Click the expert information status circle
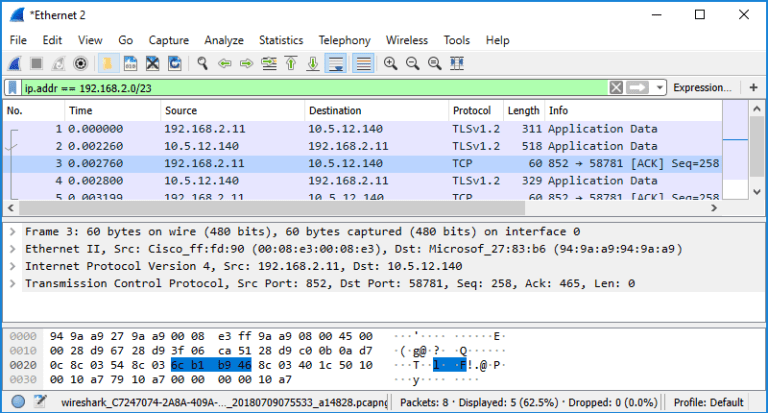 coord(18,402)
